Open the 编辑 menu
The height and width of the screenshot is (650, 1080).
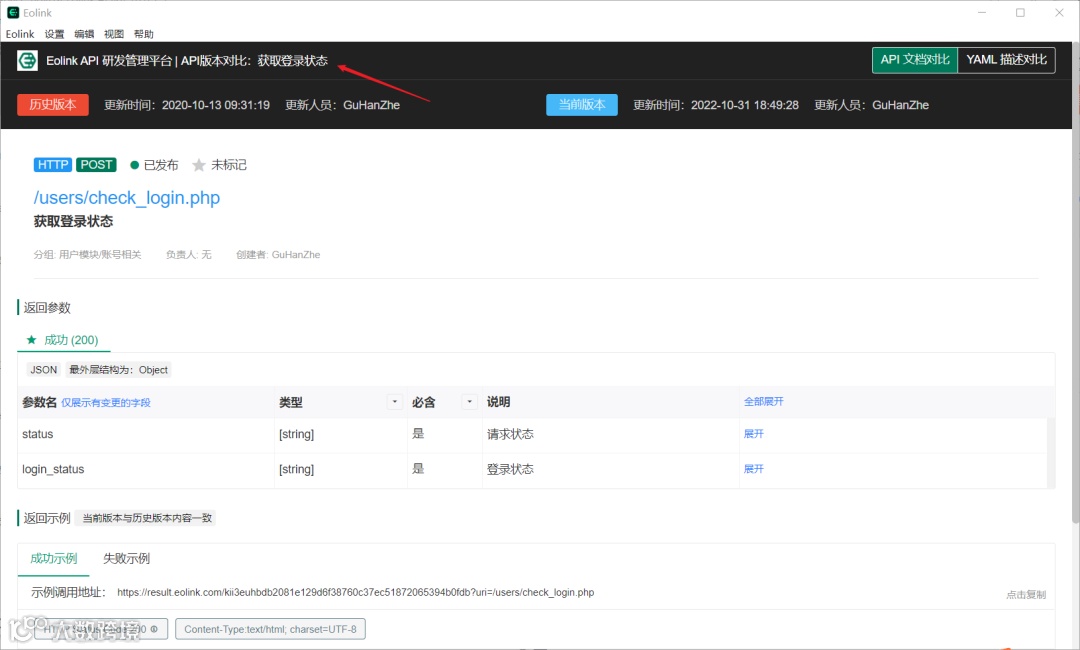[x=84, y=34]
